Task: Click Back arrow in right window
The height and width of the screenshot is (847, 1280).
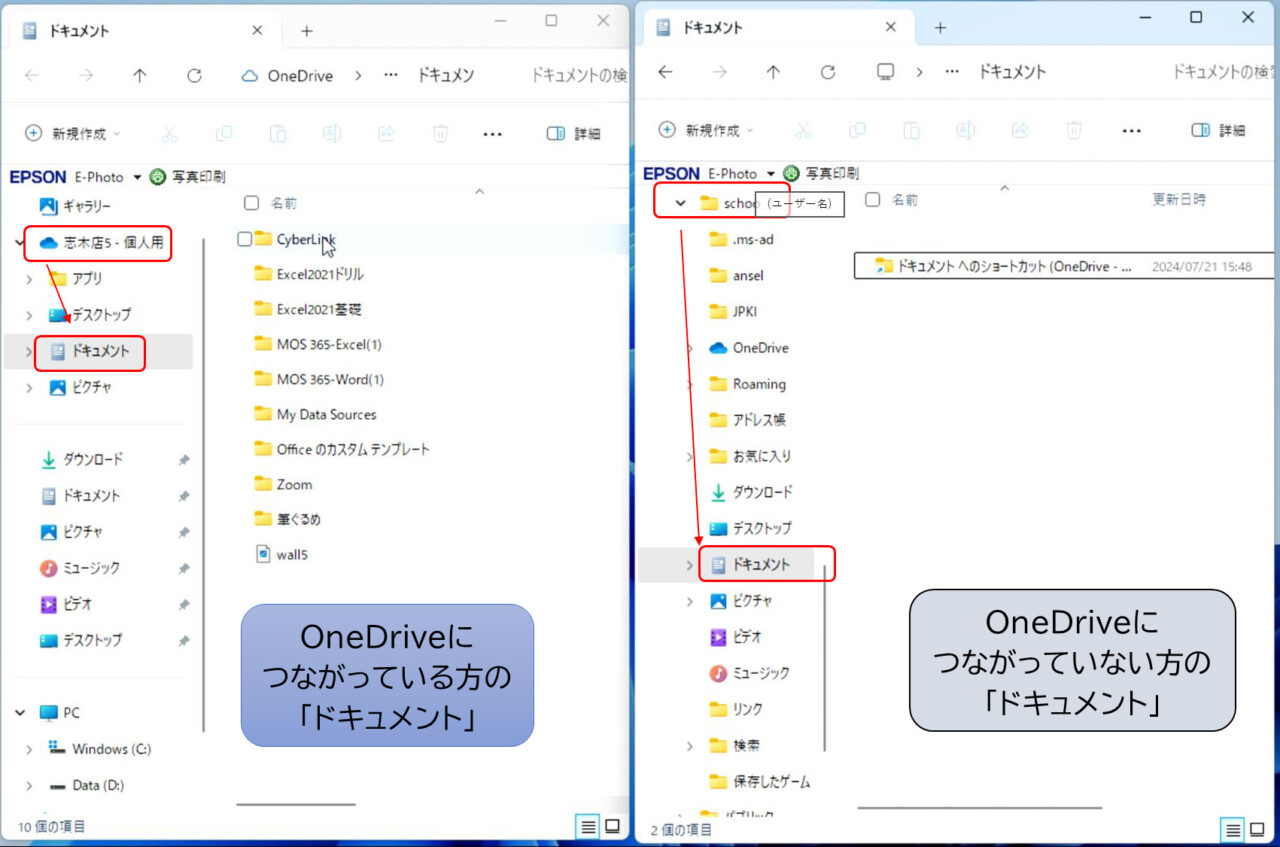Action: point(665,72)
